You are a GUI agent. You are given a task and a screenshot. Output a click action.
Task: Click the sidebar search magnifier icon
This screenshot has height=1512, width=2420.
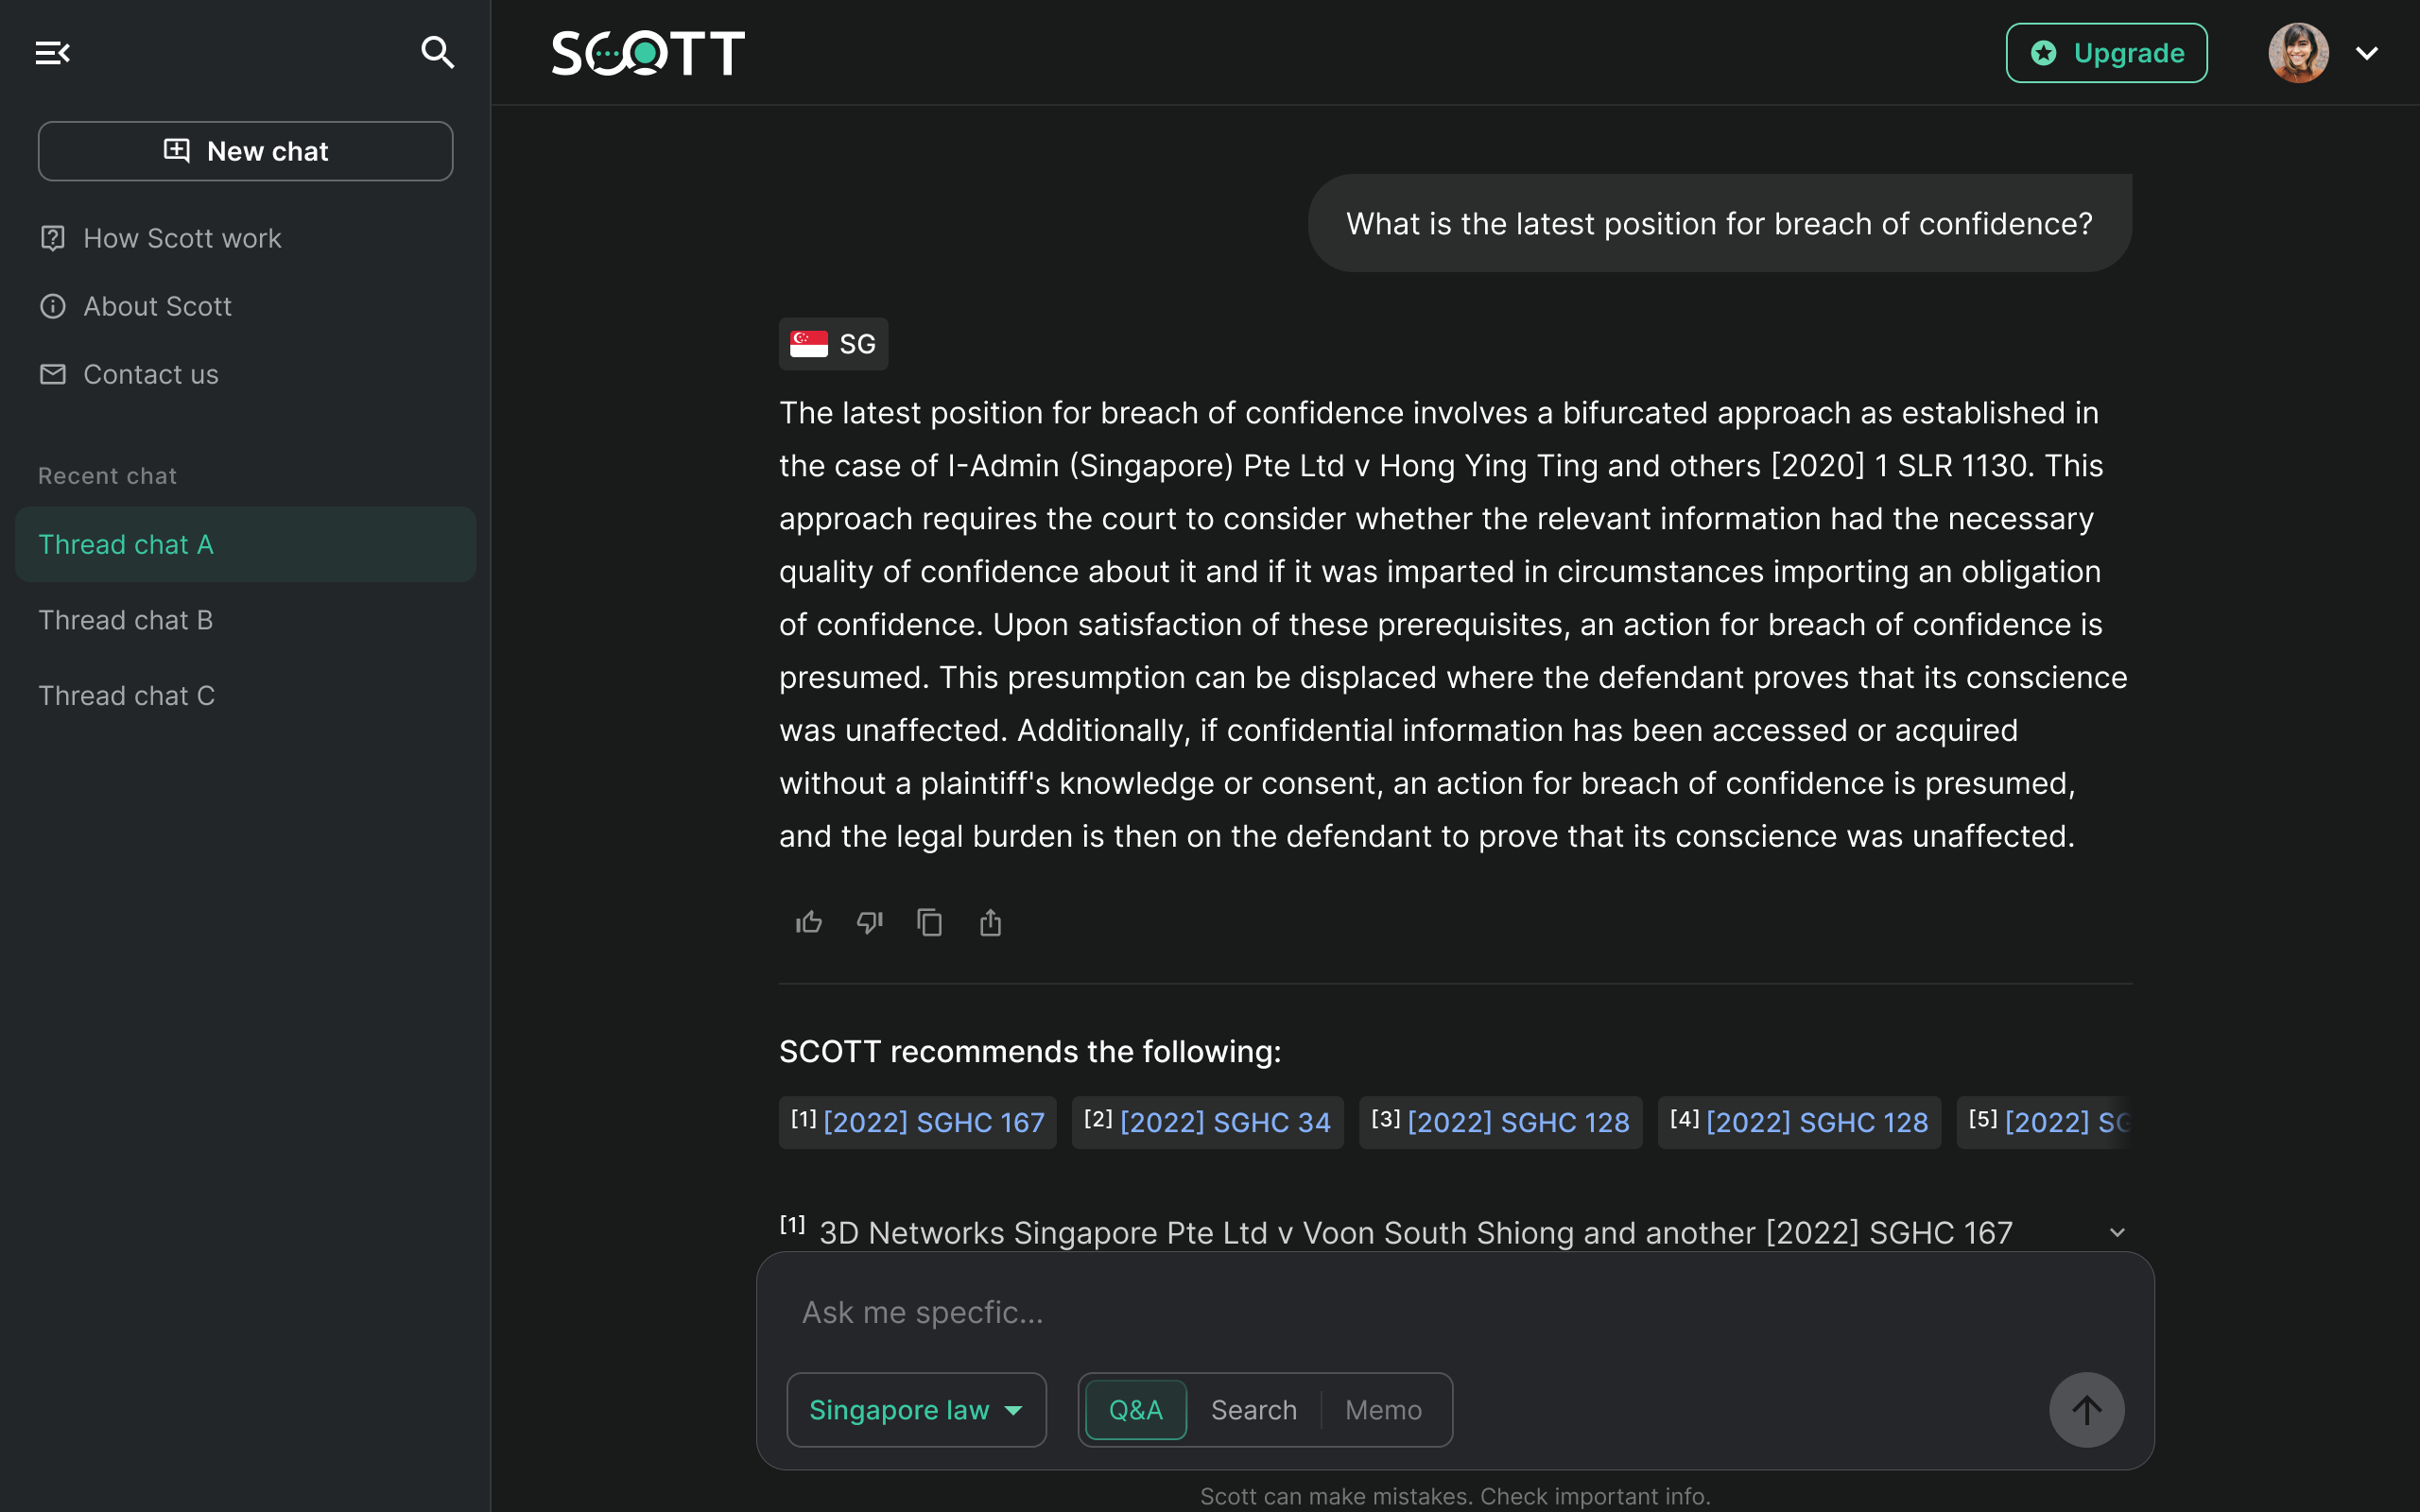tap(437, 53)
